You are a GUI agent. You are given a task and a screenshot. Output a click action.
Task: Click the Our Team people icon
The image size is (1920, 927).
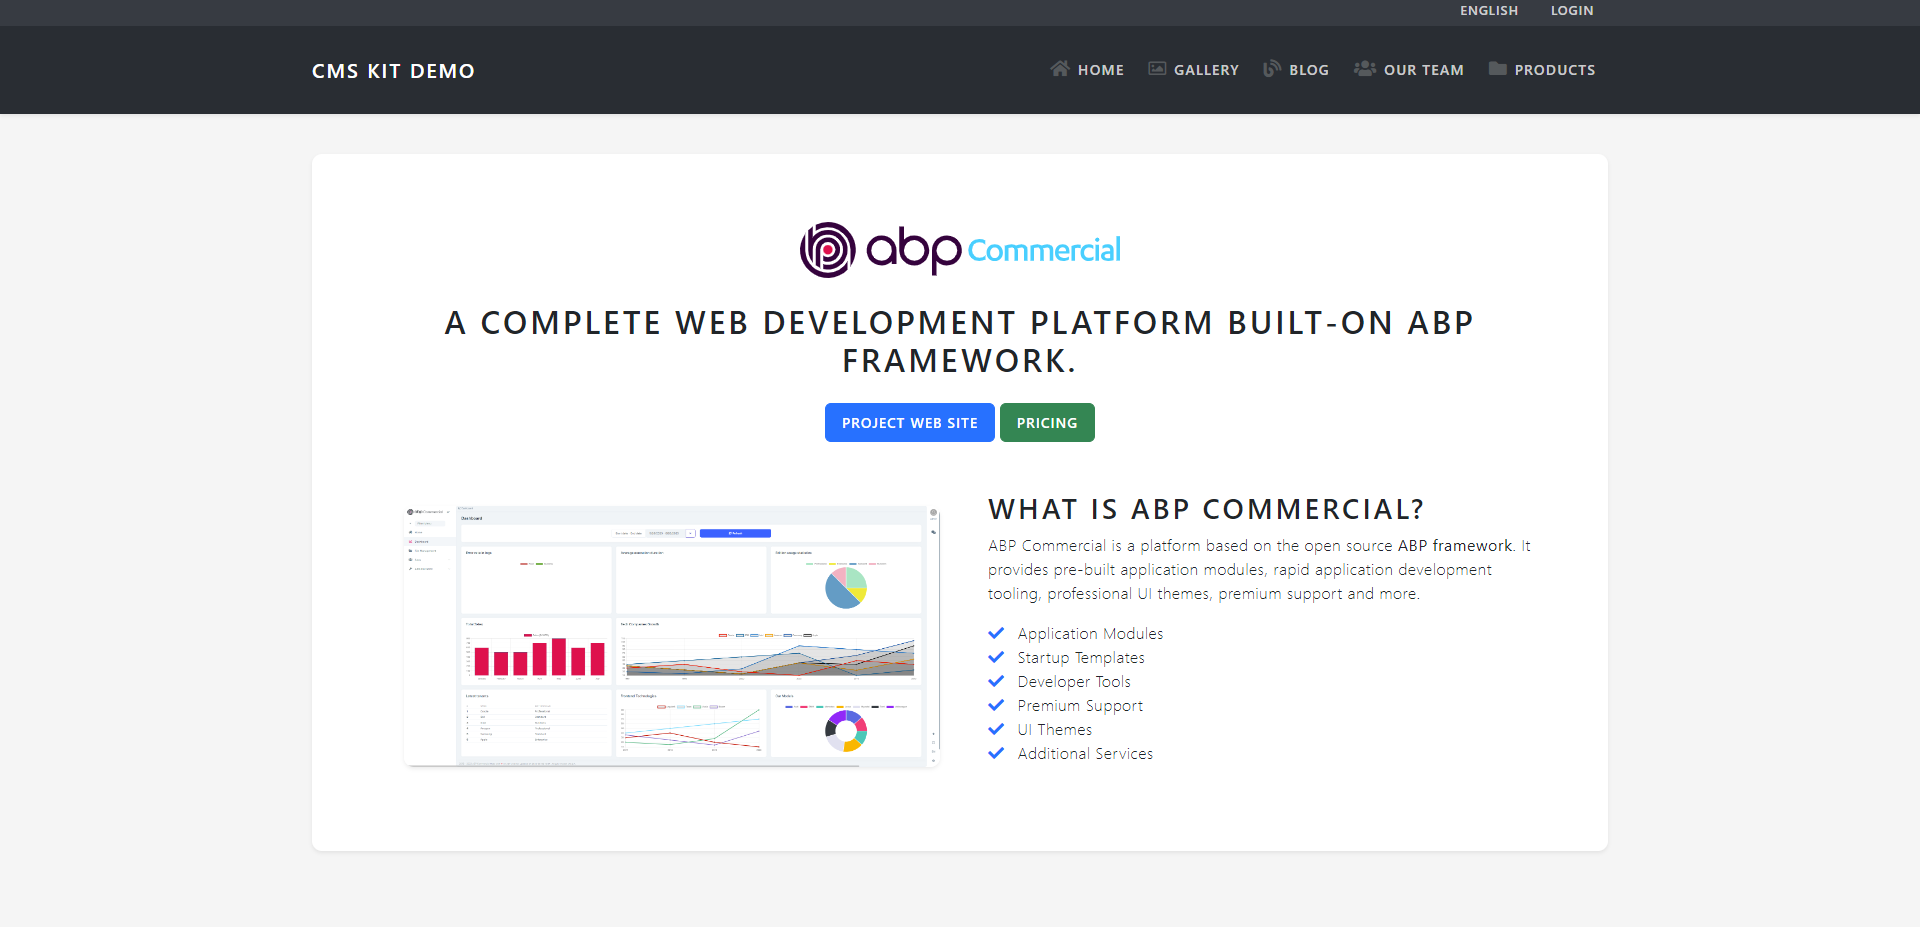click(x=1365, y=69)
